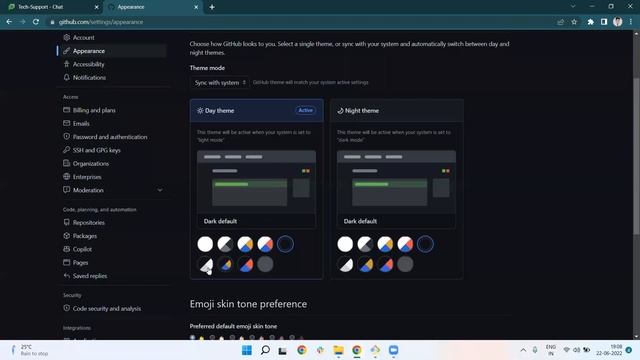Open SSH and GPG keys item

[96, 150]
